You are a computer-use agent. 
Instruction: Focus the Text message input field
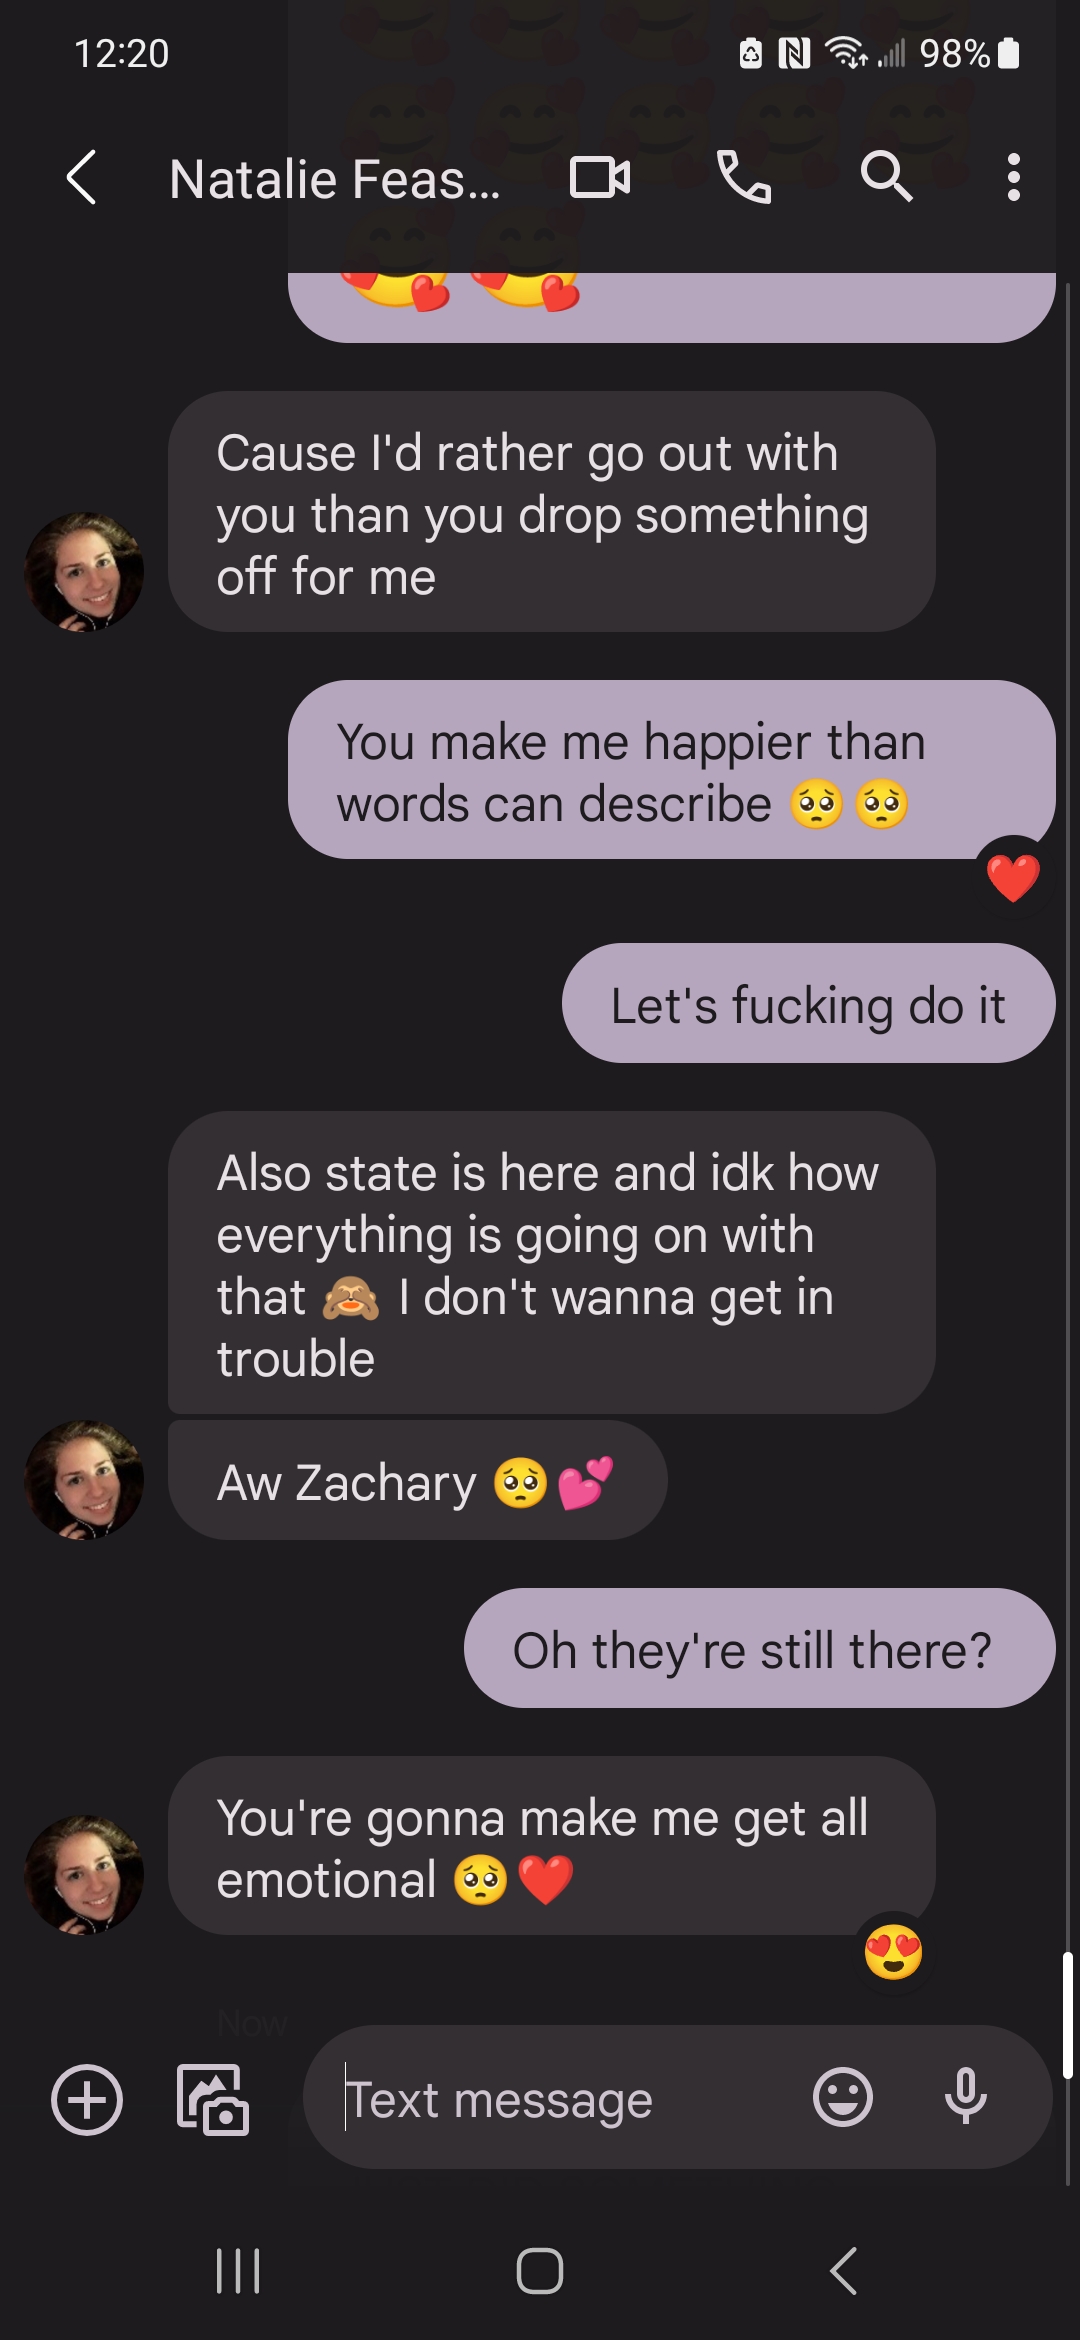pyautogui.click(x=560, y=2098)
